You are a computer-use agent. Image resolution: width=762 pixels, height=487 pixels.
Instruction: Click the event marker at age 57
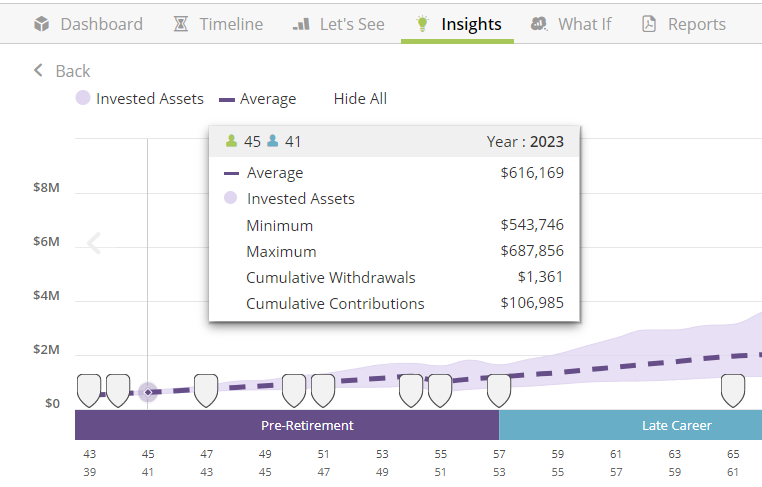pos(499,390)
